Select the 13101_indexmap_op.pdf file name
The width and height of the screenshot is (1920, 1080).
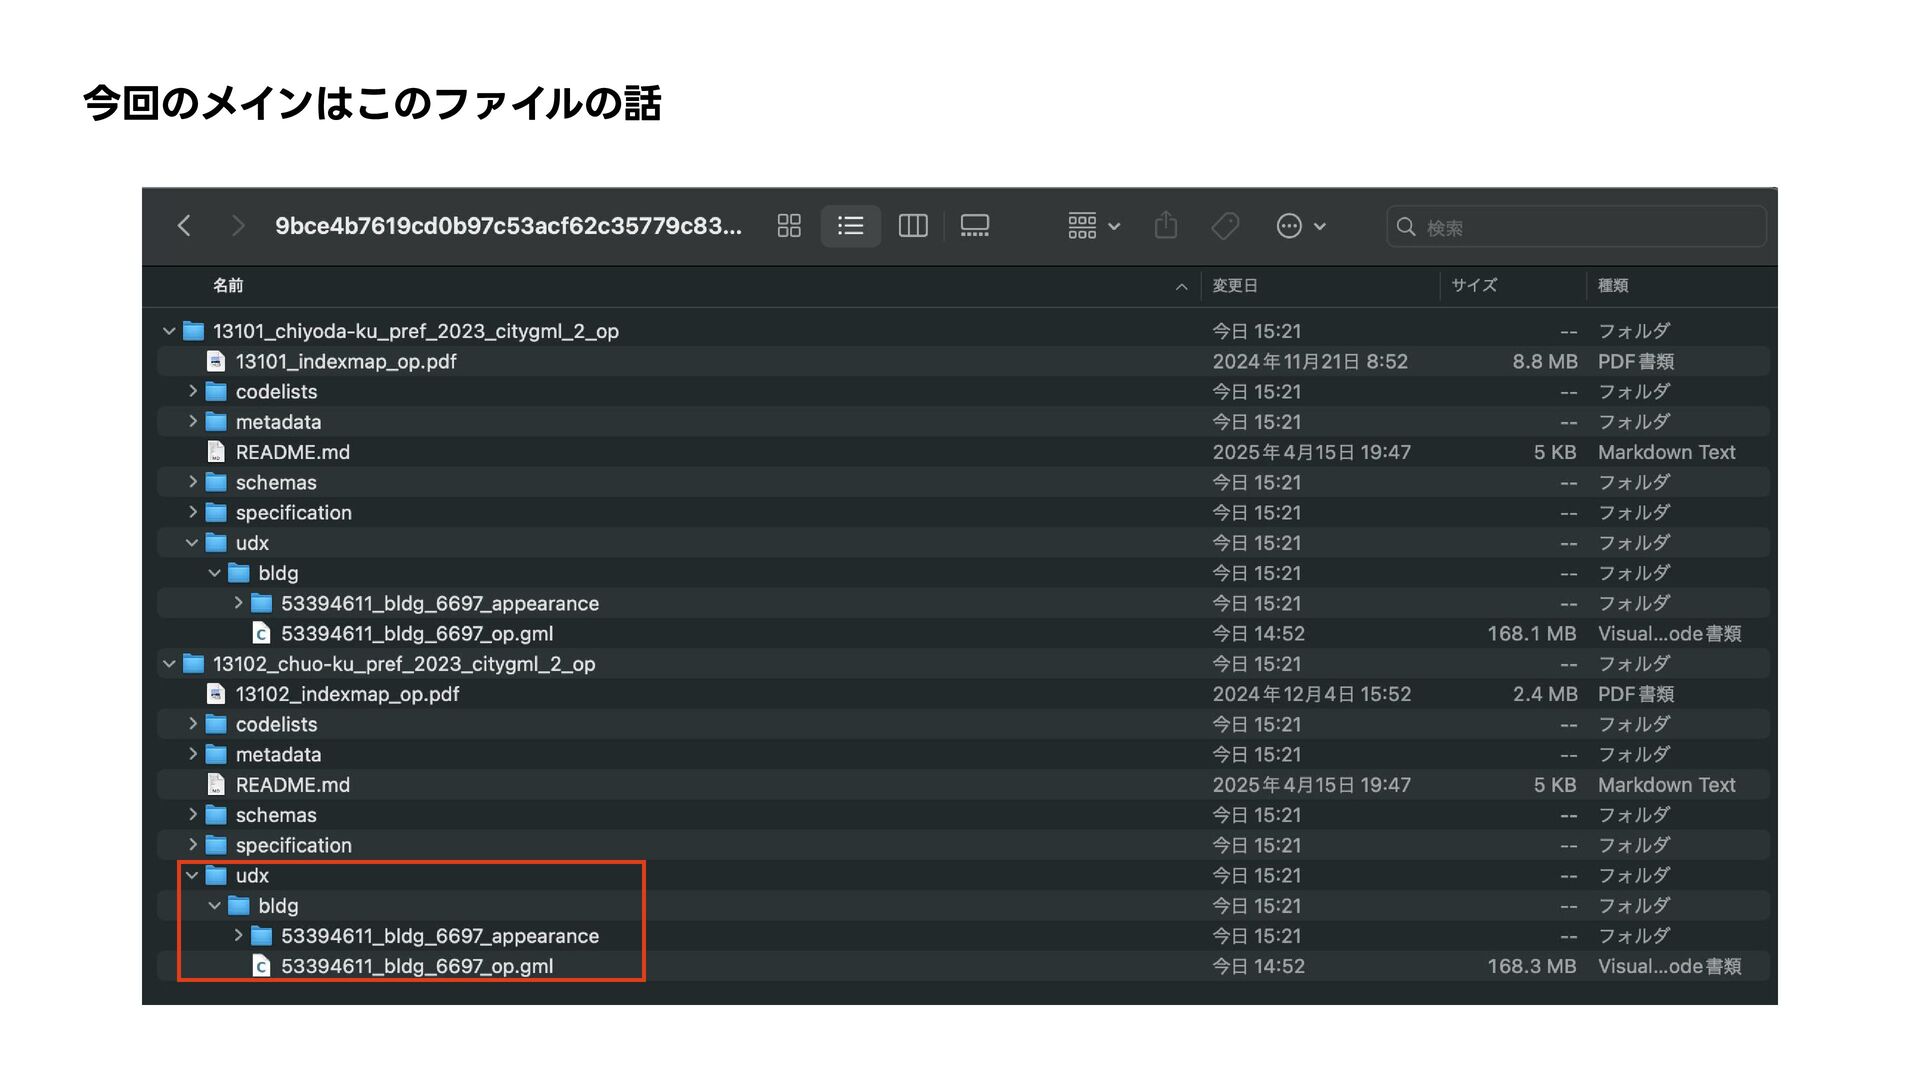[x=346, y=362]
